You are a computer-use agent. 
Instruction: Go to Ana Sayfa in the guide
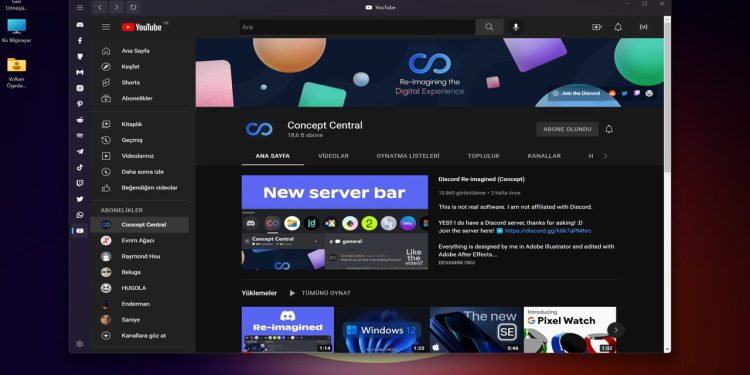click(x=140, y=51)
